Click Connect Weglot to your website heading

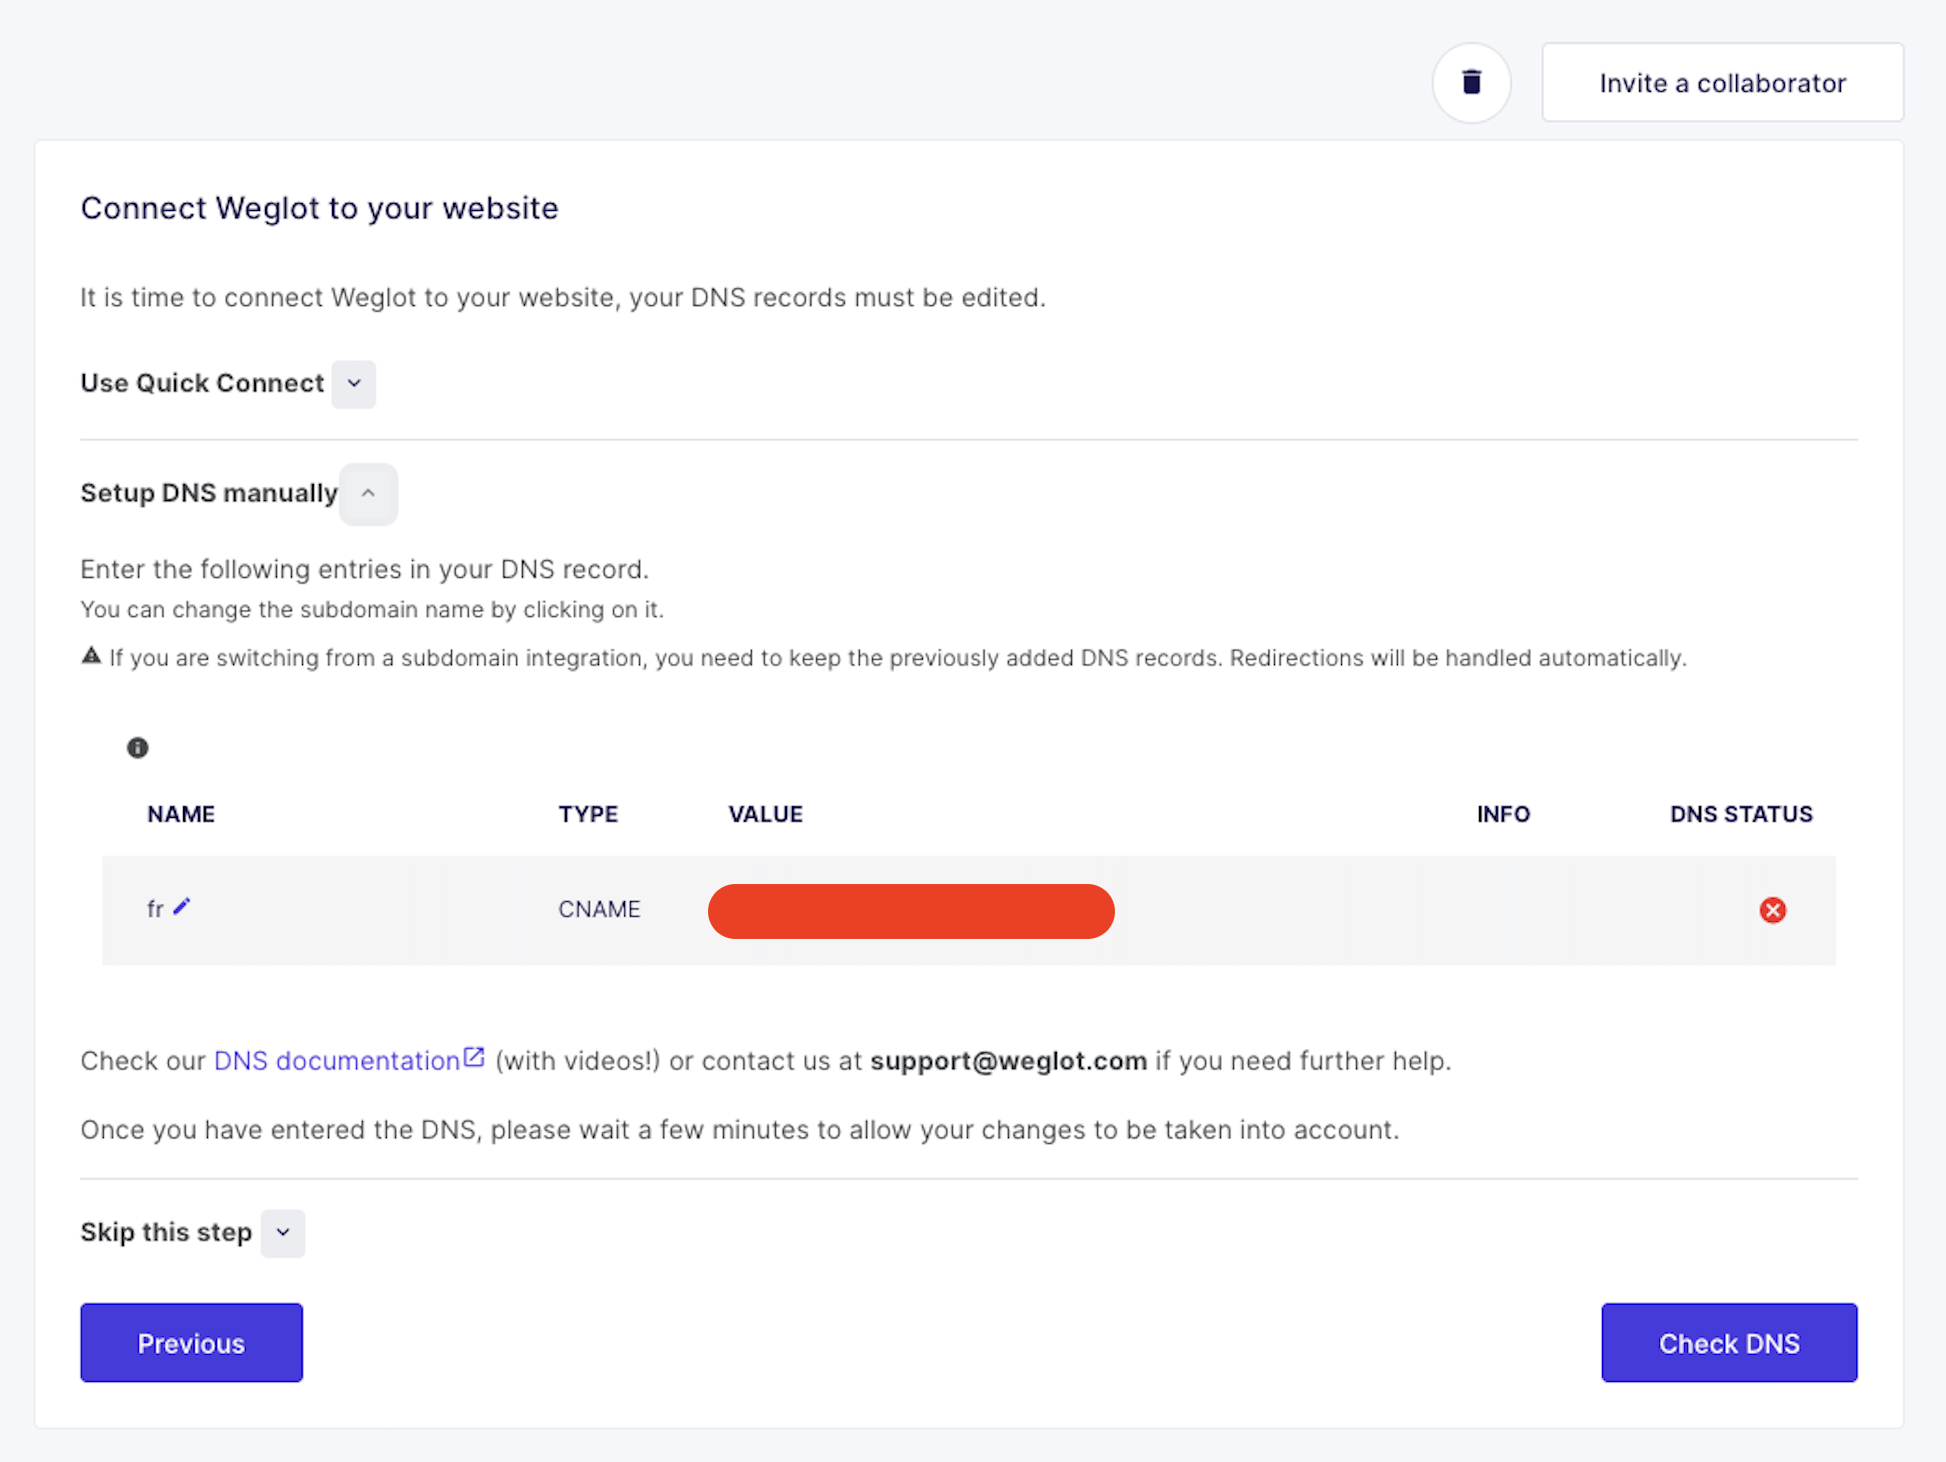tap(319, 208)
